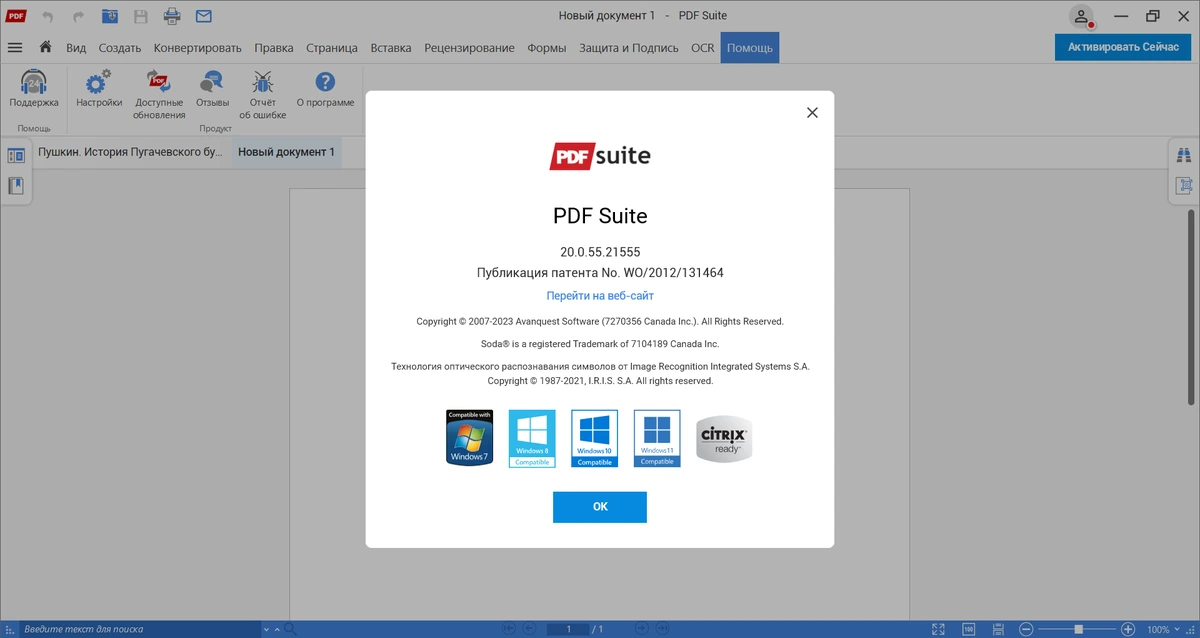Open the Вид tab
1200x638 pixels.
coord(76,48)
